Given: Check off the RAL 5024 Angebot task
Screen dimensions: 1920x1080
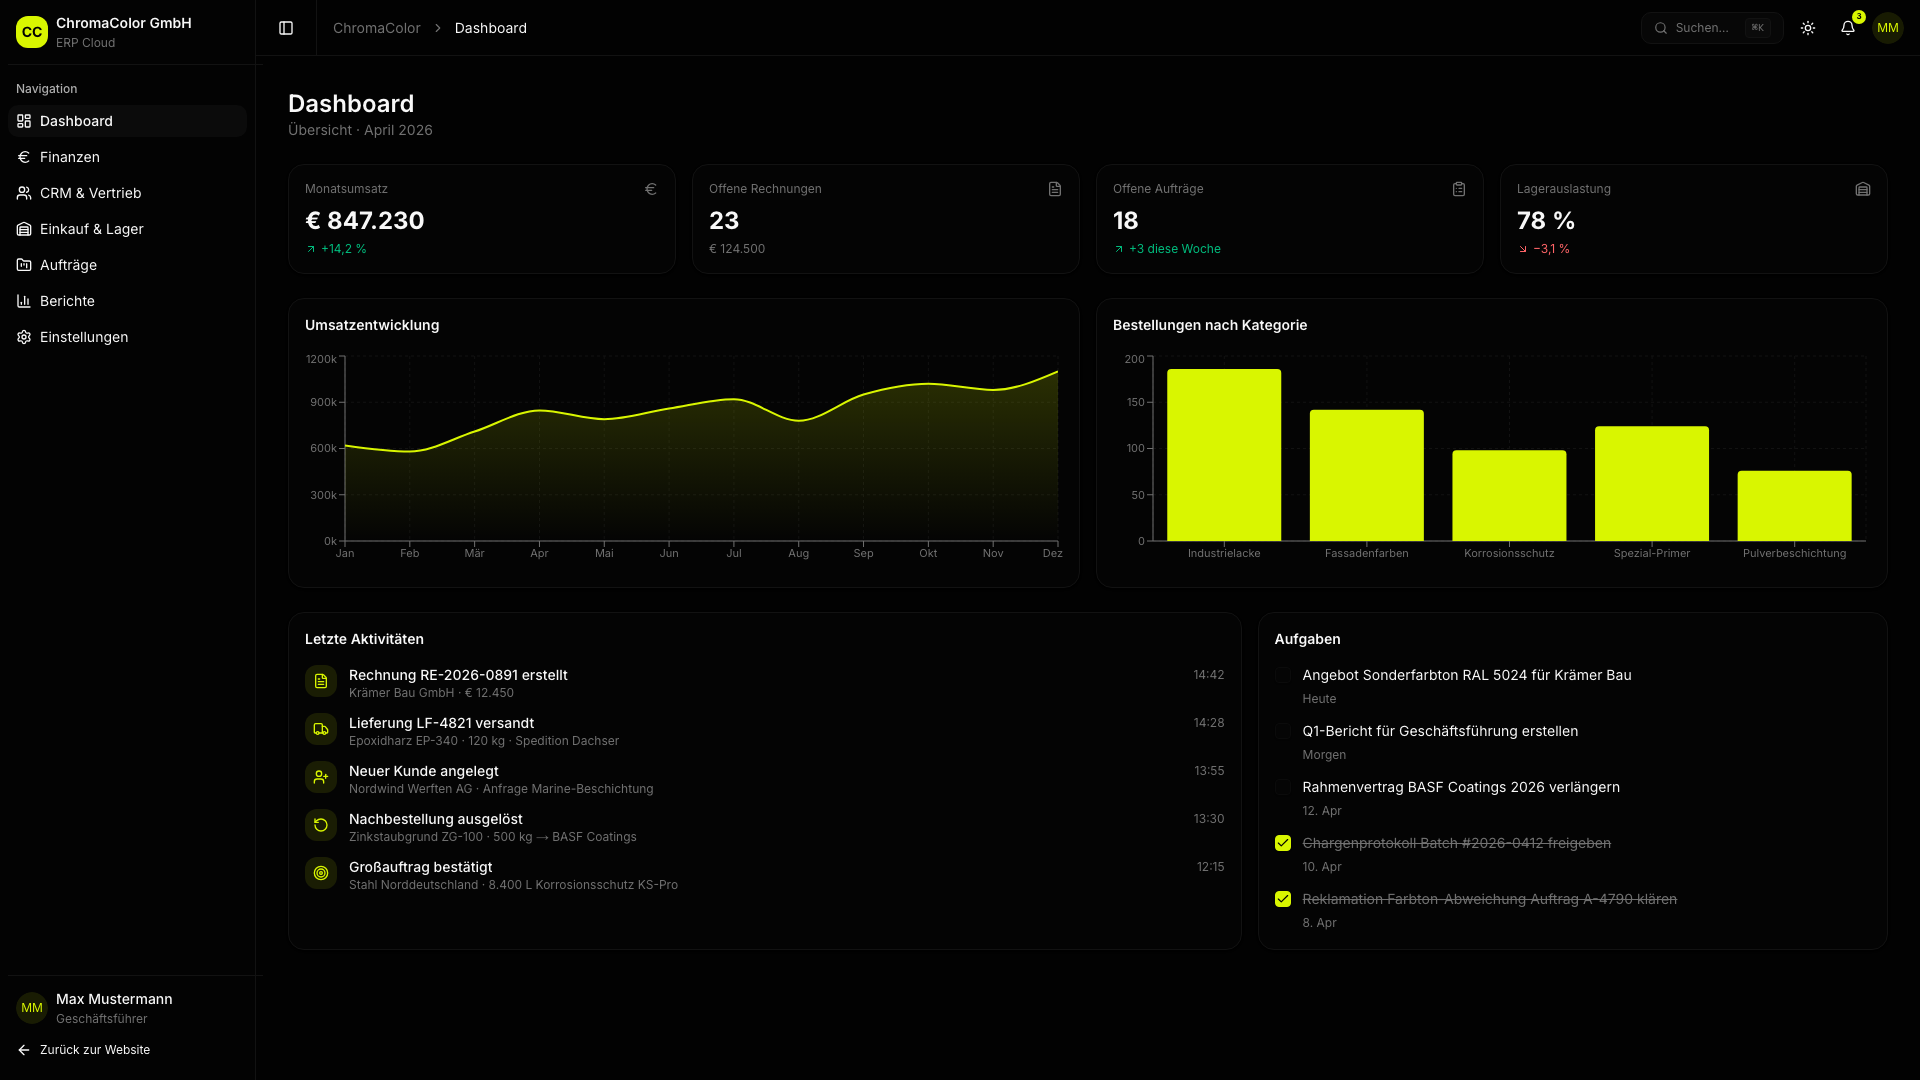Looking at the screenshot, I should [x=1283, y=675].
